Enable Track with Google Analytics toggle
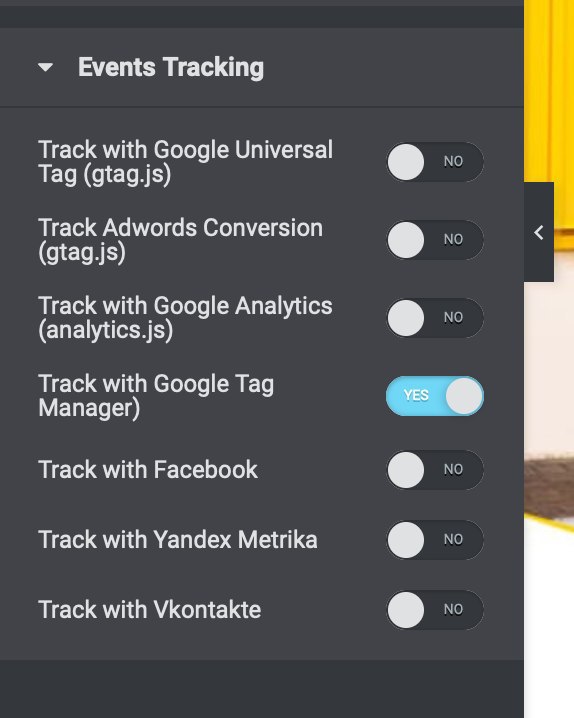Viewport: 574px width, 718px height. [435, 317]
